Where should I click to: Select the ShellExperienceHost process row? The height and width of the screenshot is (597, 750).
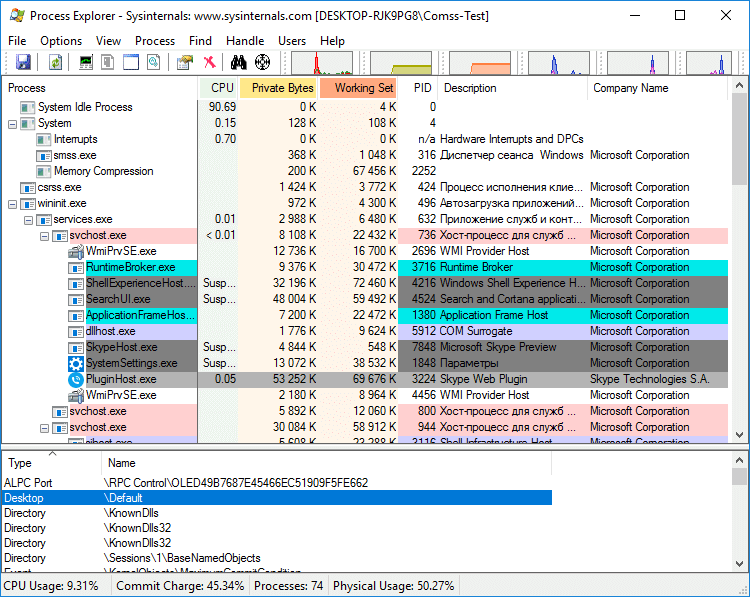[x=366, y=284]
